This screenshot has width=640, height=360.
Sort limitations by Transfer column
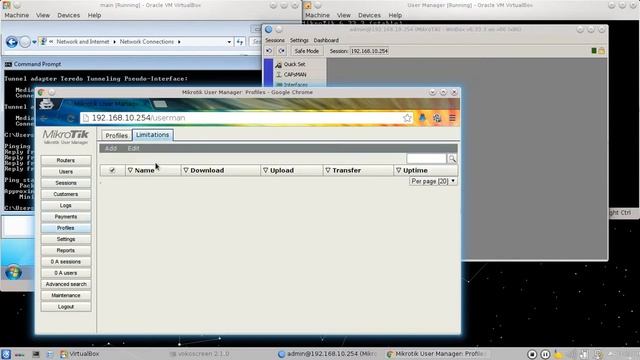[346, 170]
